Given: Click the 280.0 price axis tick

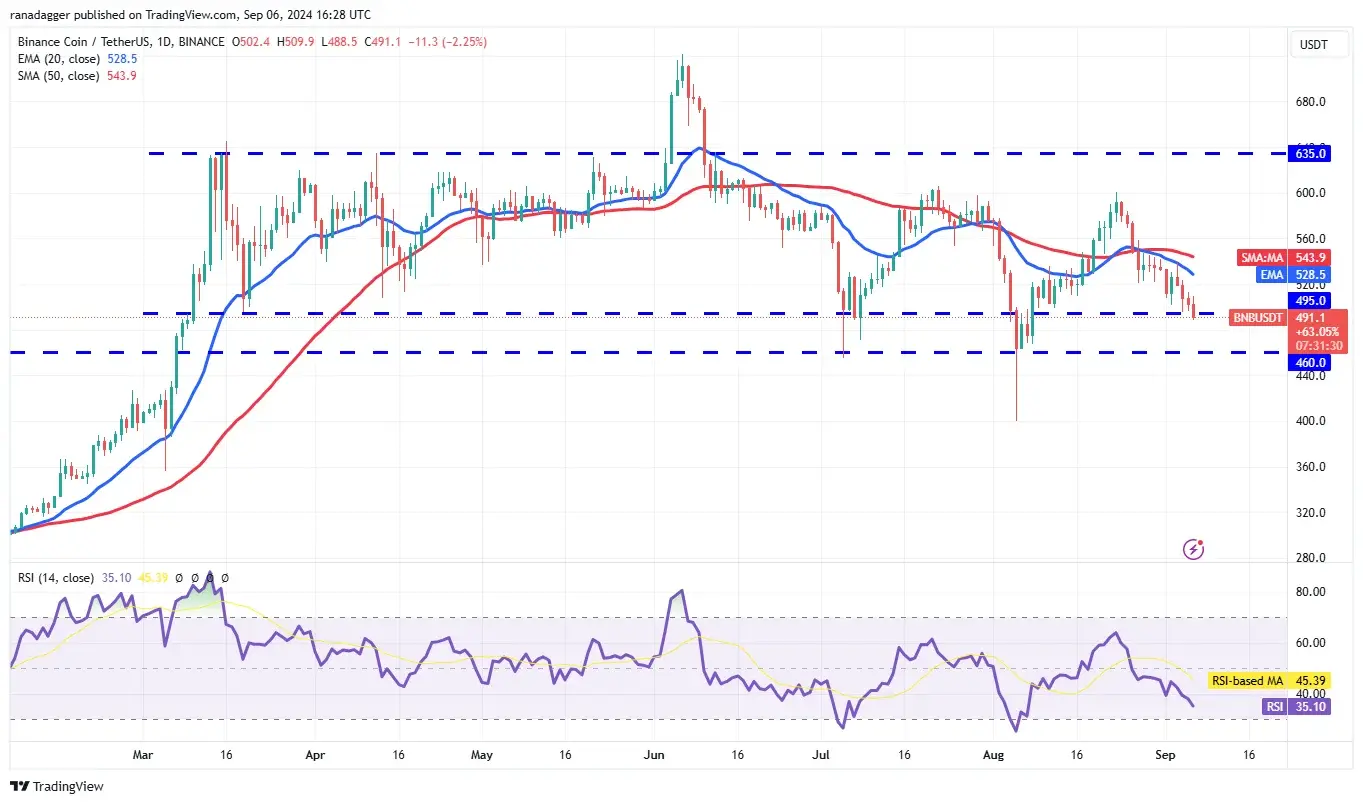Looking at the screenshot, I should coord(1311,558).
